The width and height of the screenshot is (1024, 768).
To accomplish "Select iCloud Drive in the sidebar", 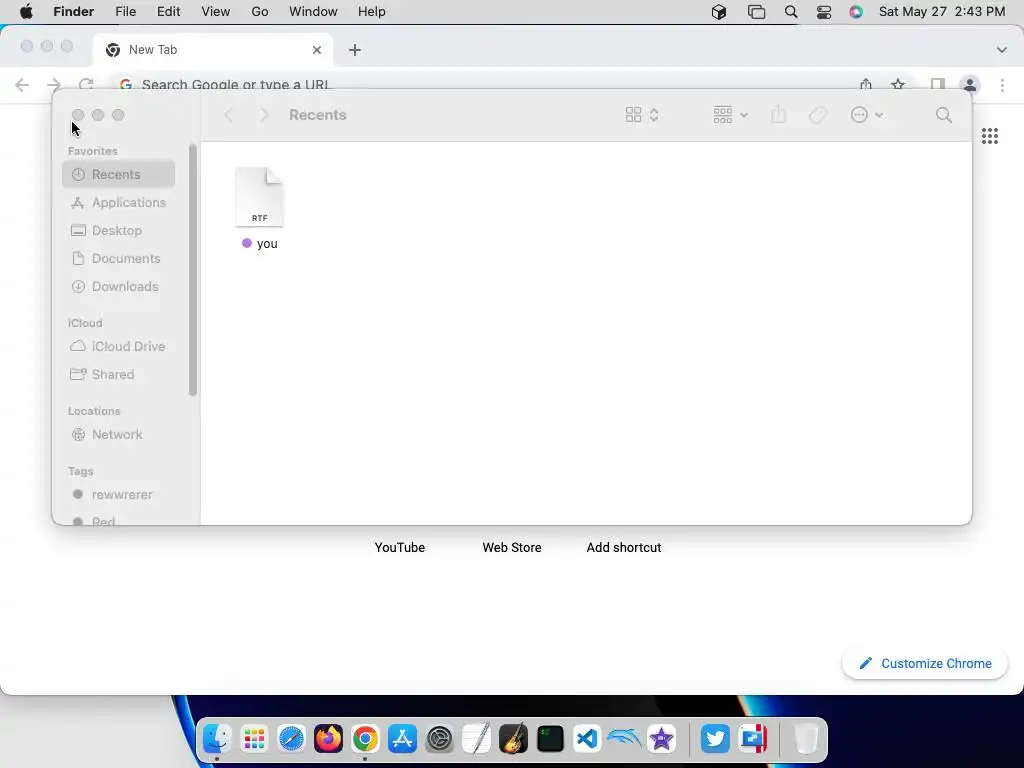I will (x=118, y=346).
